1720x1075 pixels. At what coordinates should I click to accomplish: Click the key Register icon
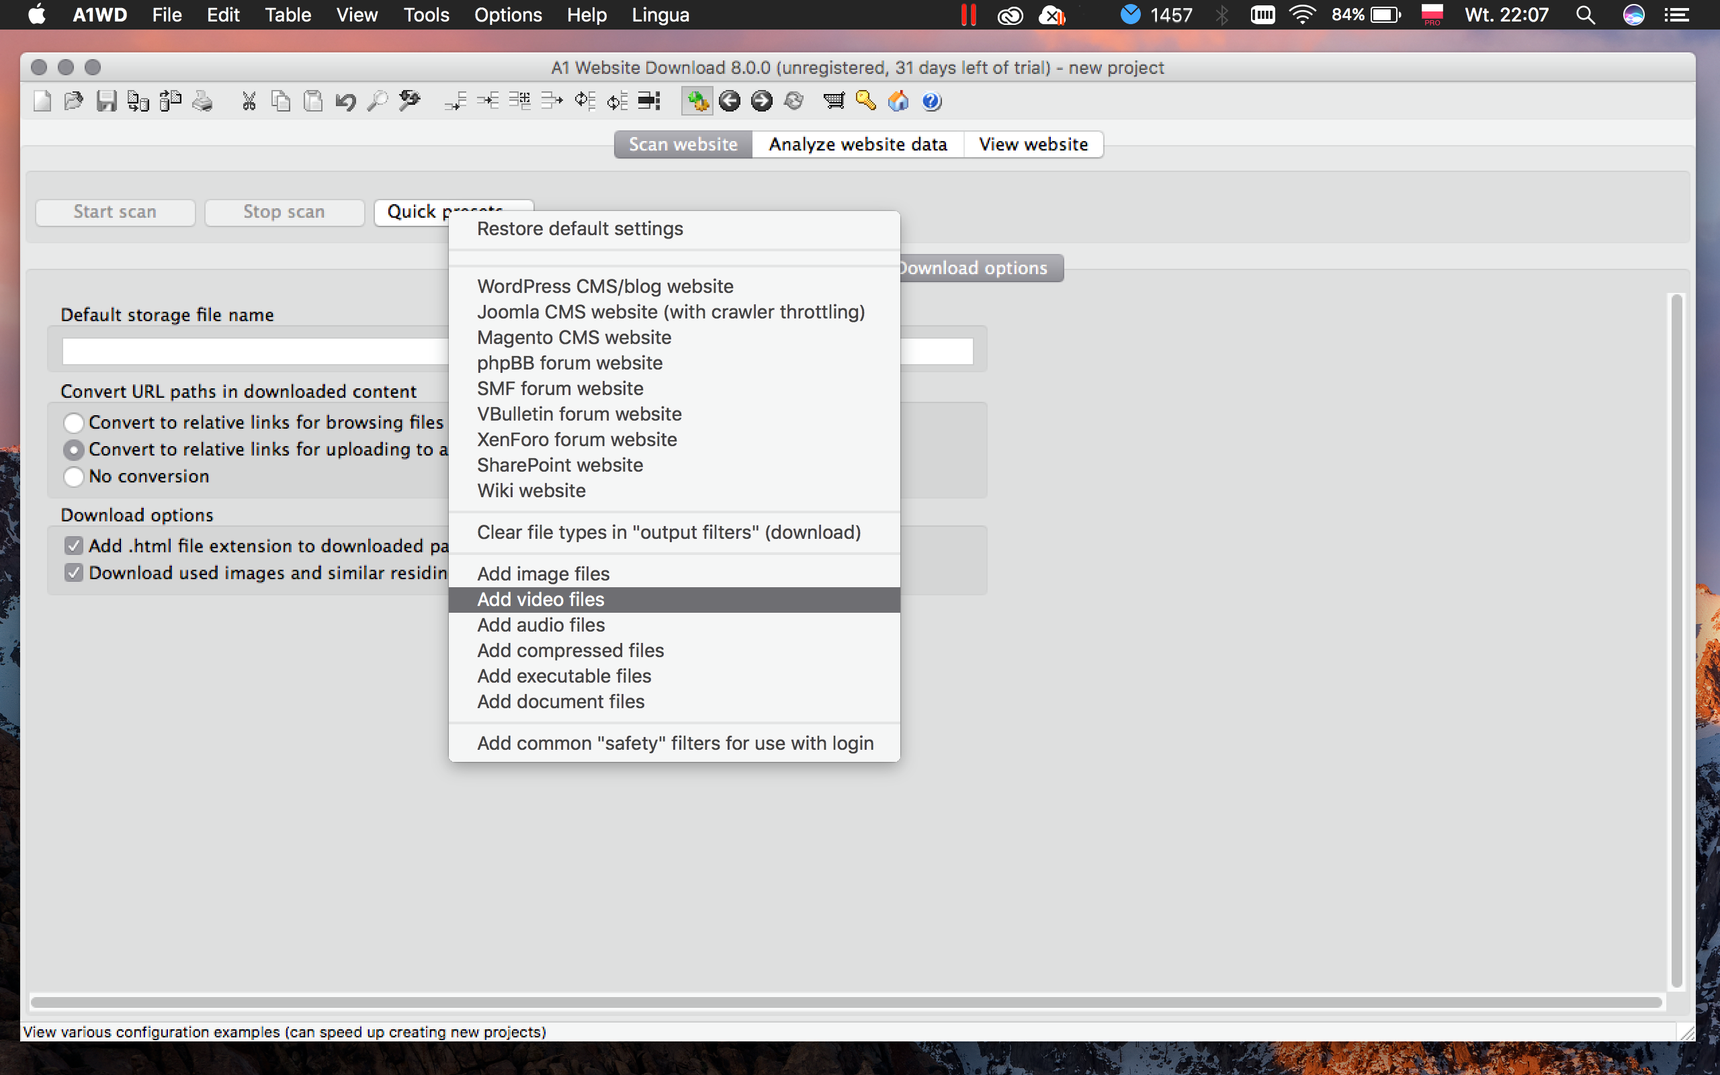[866, 101]
